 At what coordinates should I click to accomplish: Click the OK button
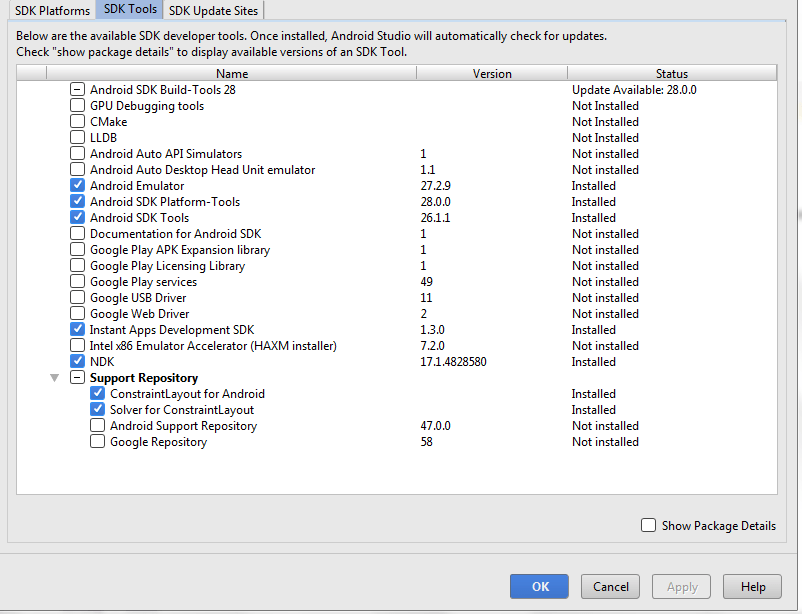(539, 587)
